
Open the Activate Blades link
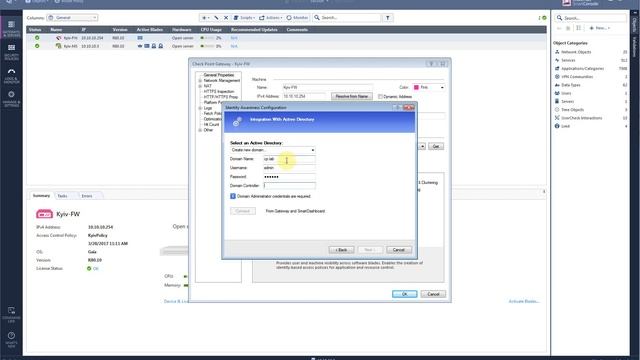click(x=524, y=301)
